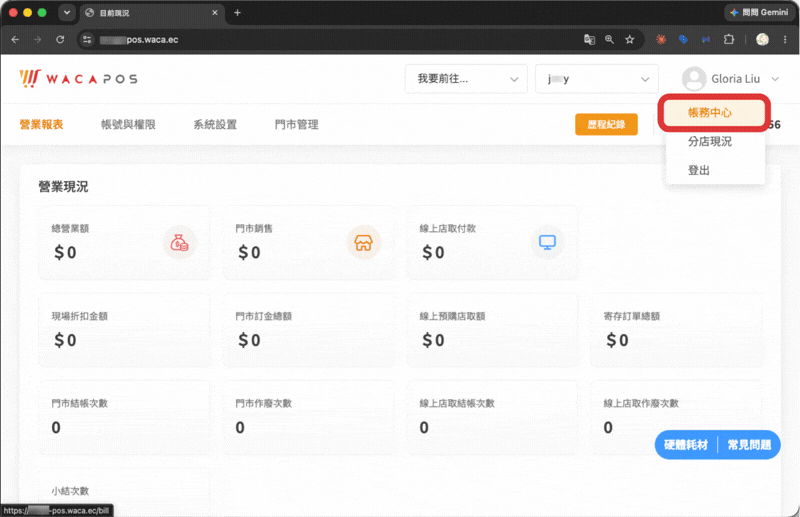Open site information icon in address bar
800x517 pixels.
87,39
